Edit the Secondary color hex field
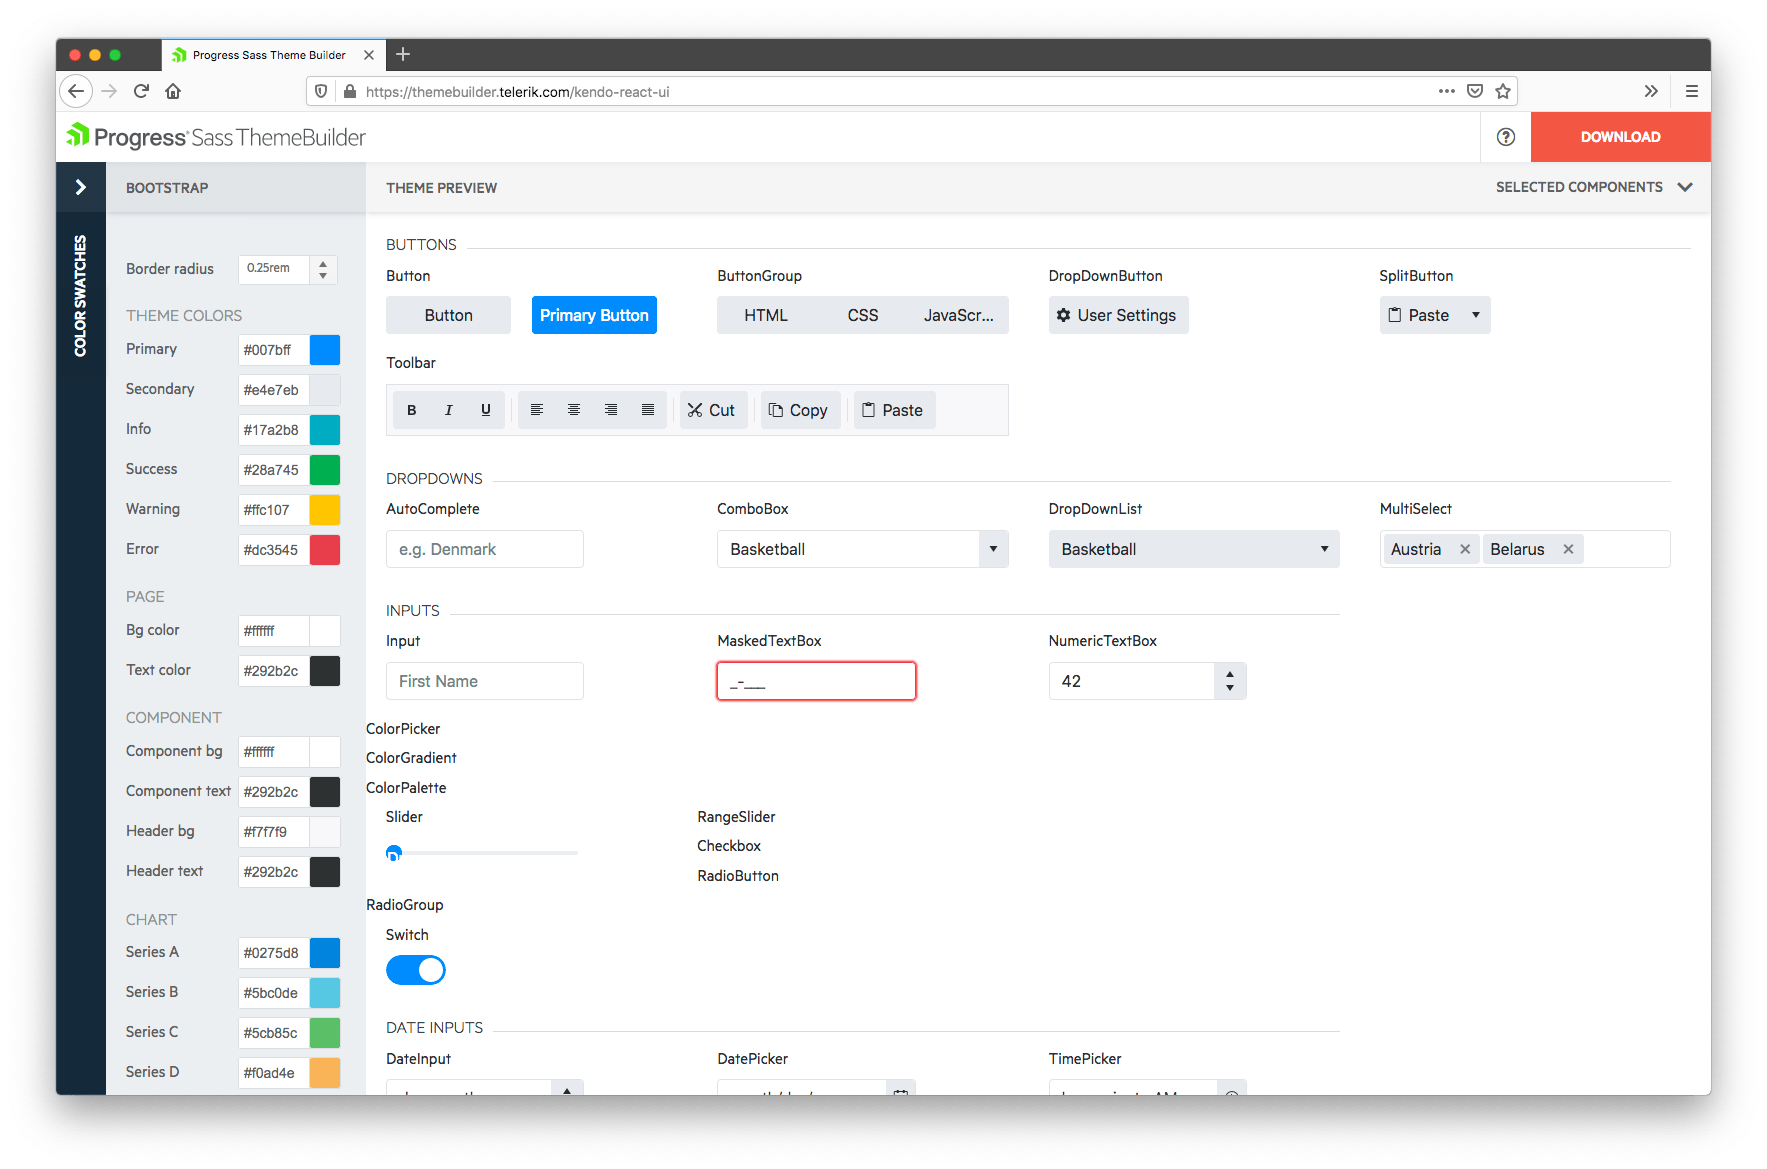Image resolution: width=1767 pixels, height=1169 pixels. 273,390
